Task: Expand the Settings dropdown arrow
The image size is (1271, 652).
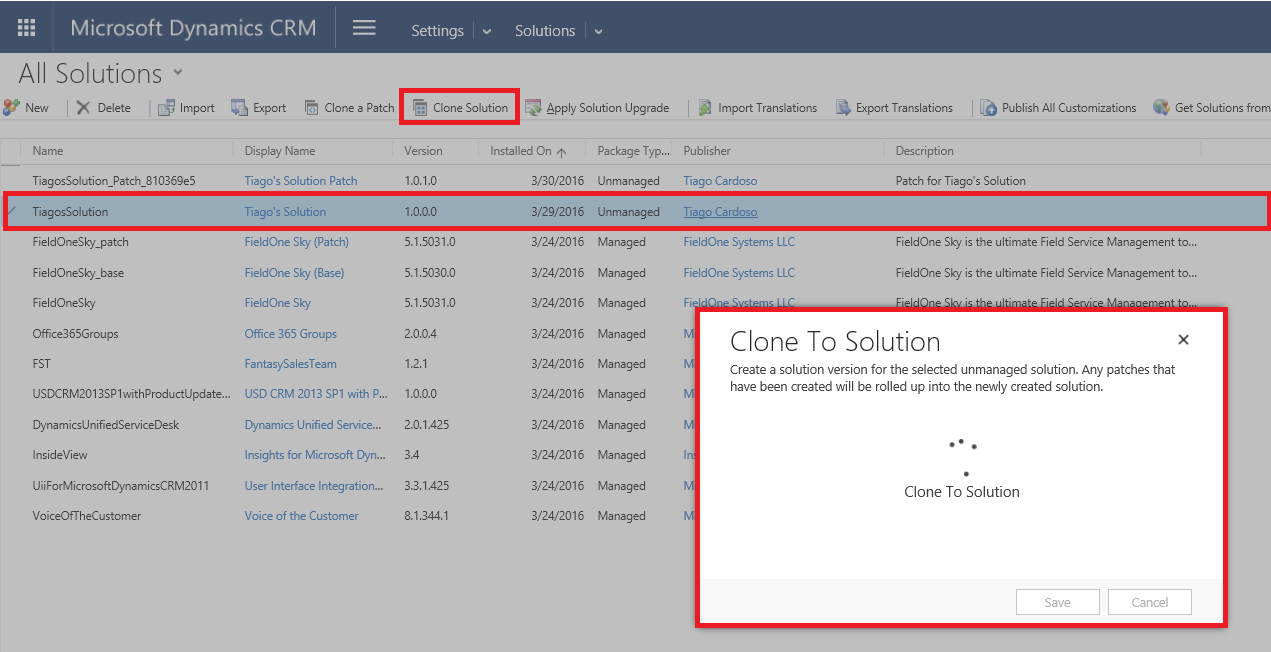Action: click(487, 31)
